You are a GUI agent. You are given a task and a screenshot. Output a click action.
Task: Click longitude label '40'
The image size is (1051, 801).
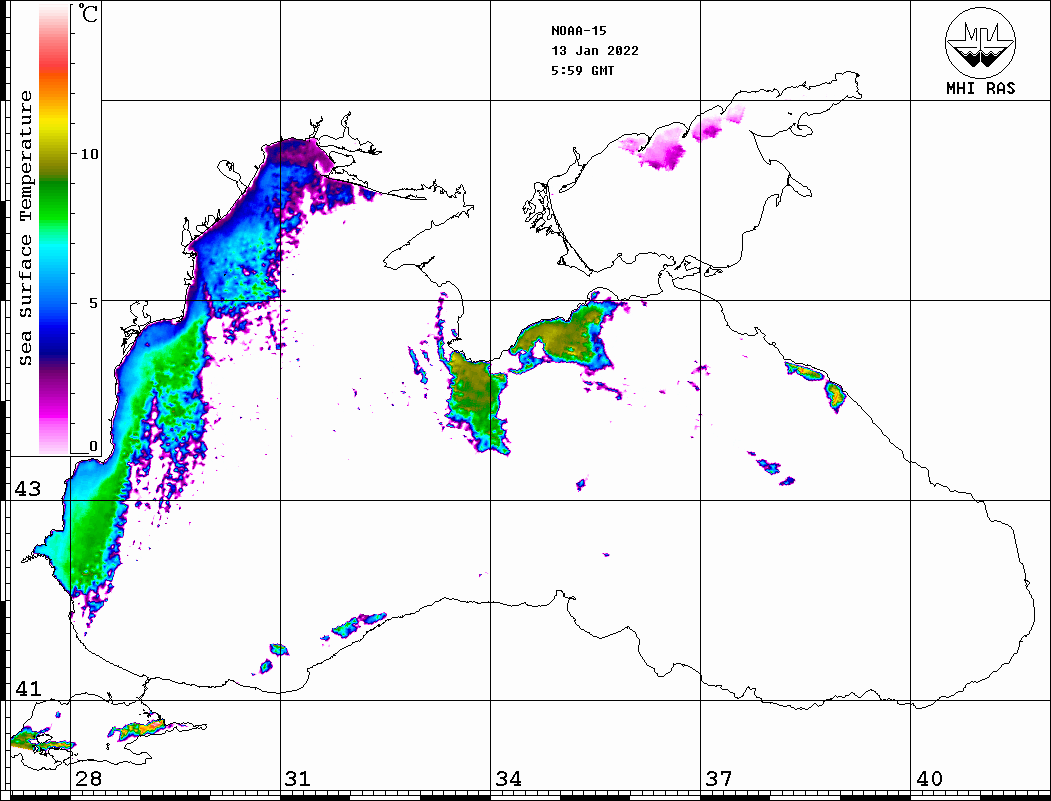(929, 778)
